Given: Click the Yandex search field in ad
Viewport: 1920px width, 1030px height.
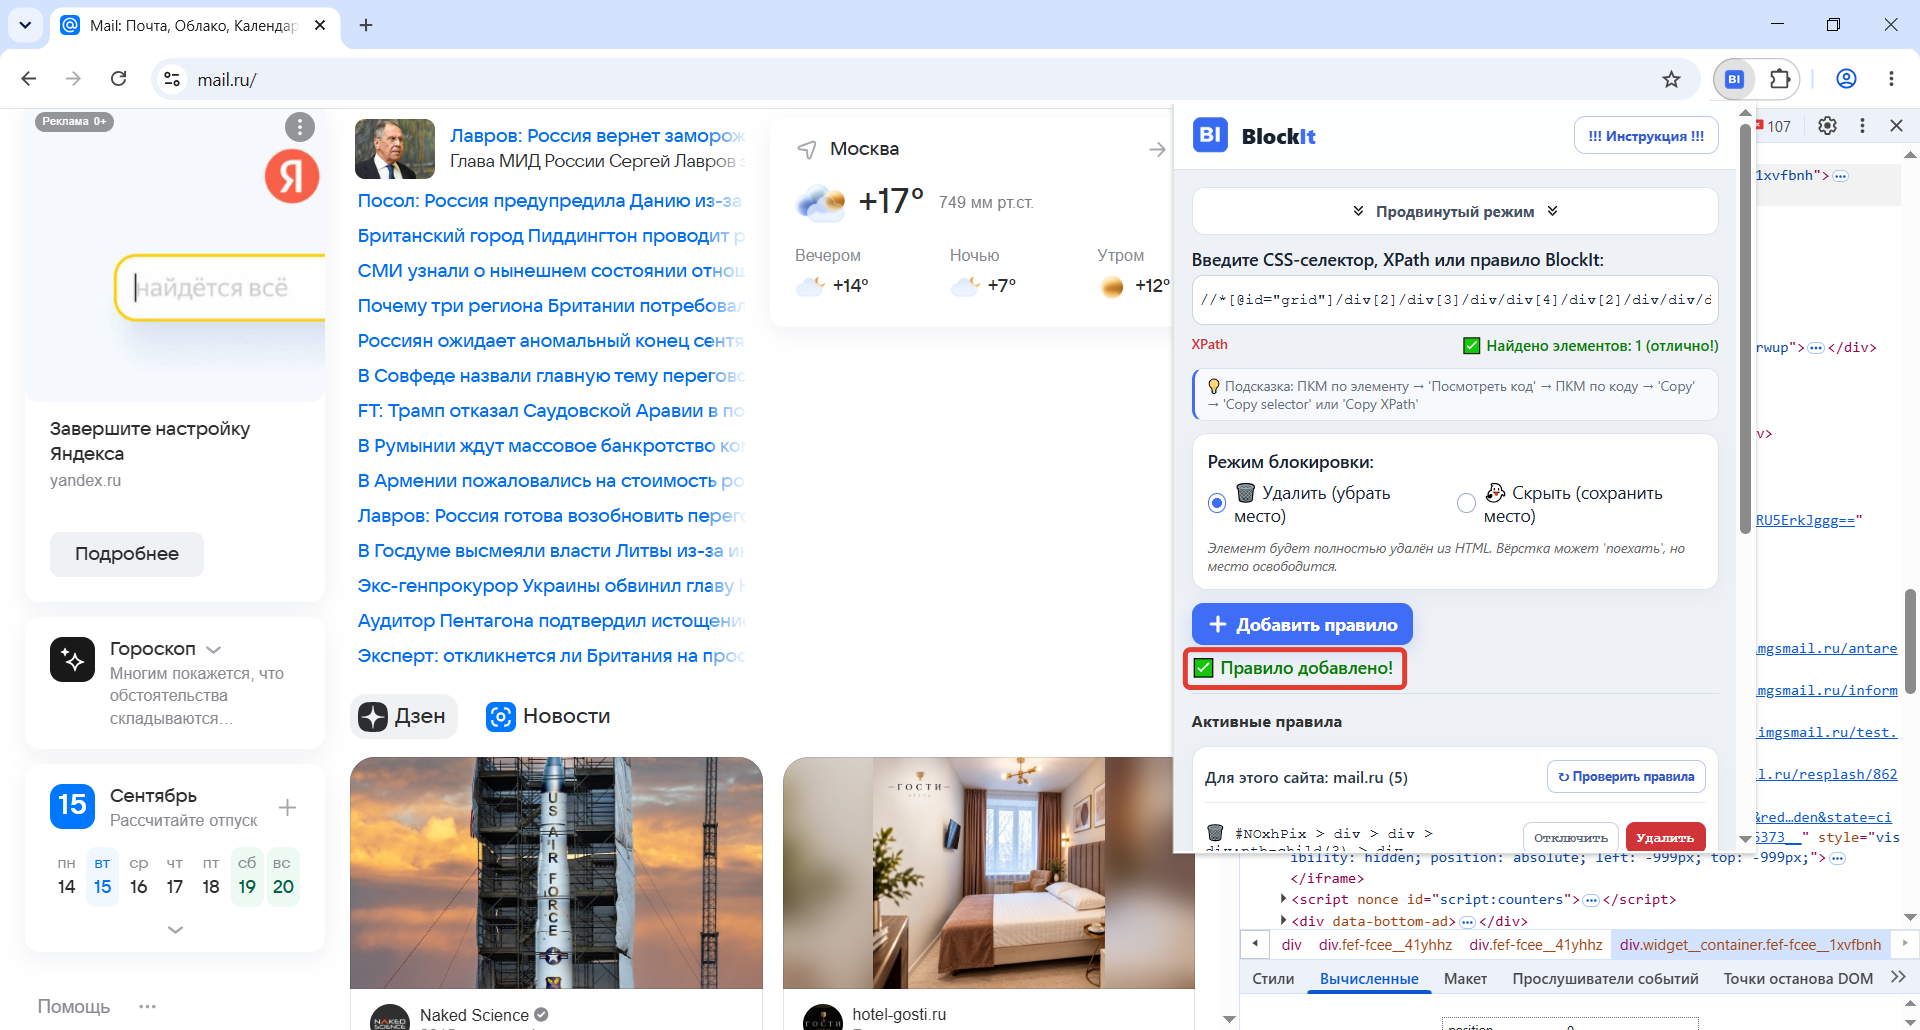Looking at the screenshot, I should pyautogui.click(x=221, y=288).
